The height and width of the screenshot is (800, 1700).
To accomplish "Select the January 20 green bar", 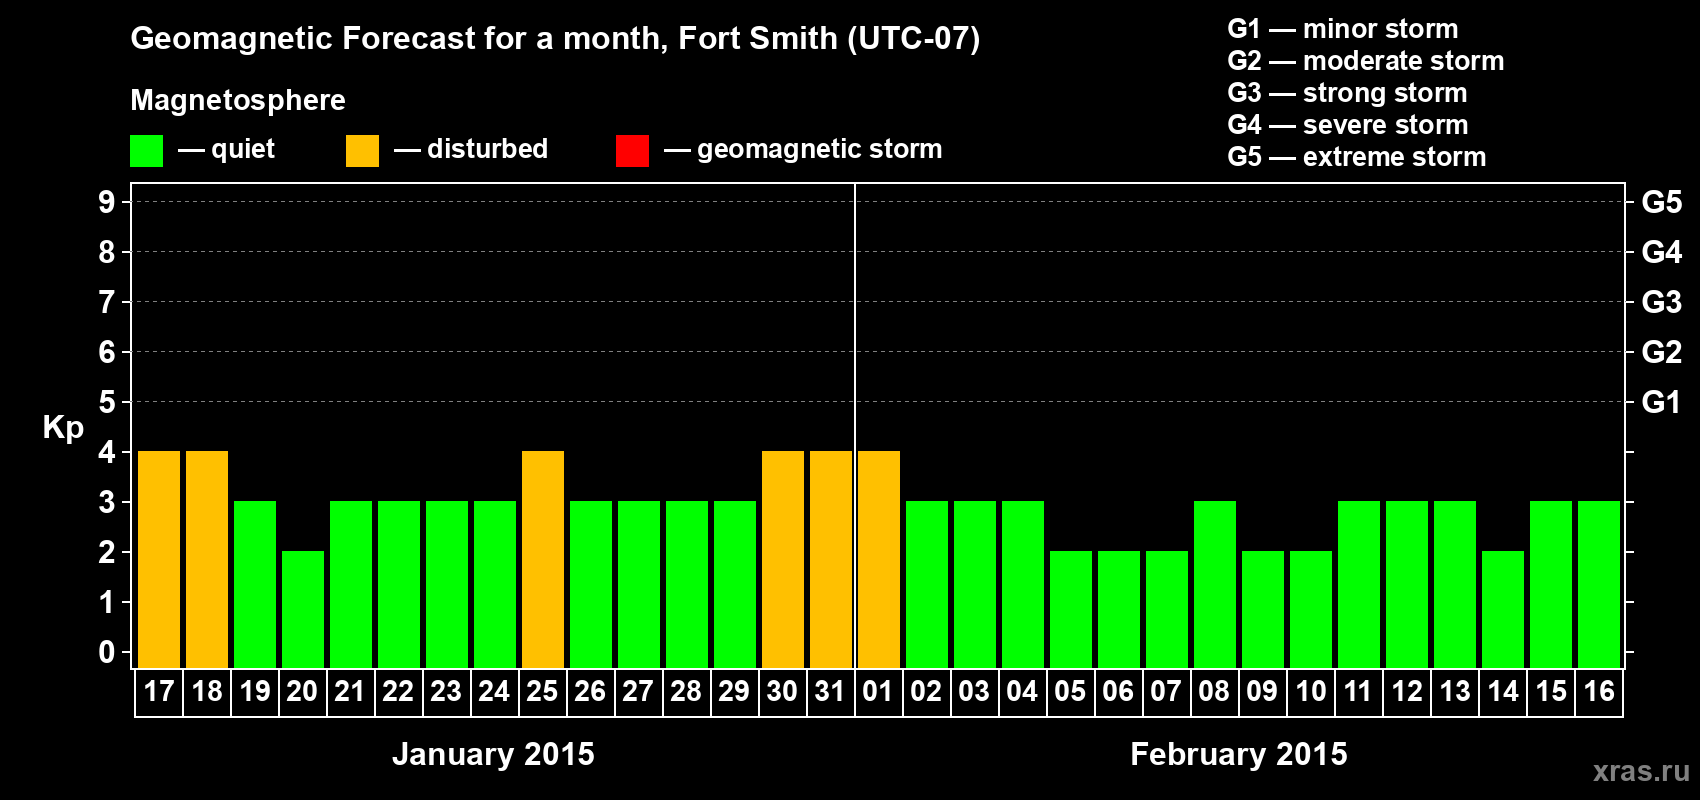I will pyautogui.click(x=303, y=609).
